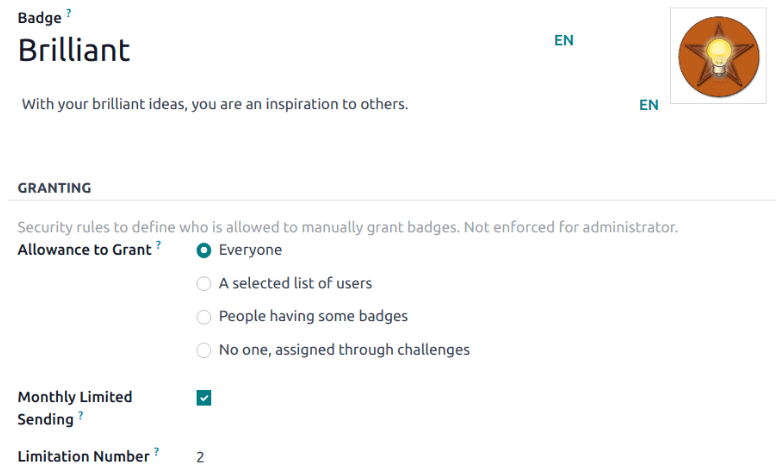Click help icon beside Monthly Limited Sending
Viewport: 782px width, 476px height.
(x=81, y=415)
